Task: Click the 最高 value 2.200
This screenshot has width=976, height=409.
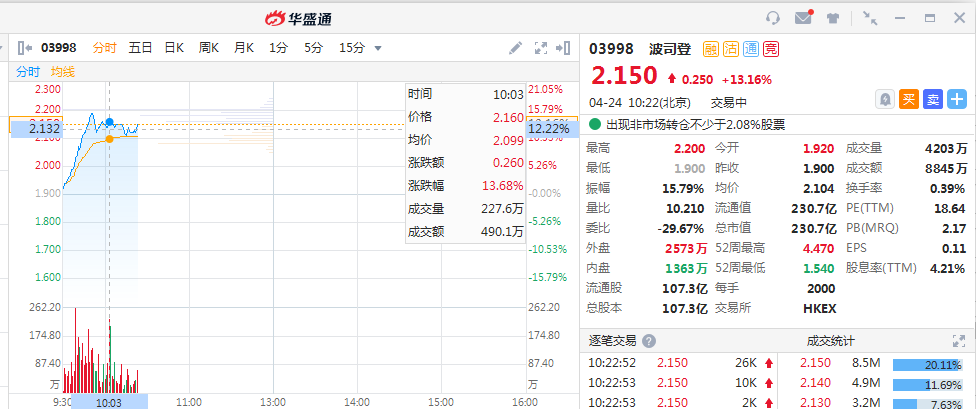Action: click(x=689, y=149)
